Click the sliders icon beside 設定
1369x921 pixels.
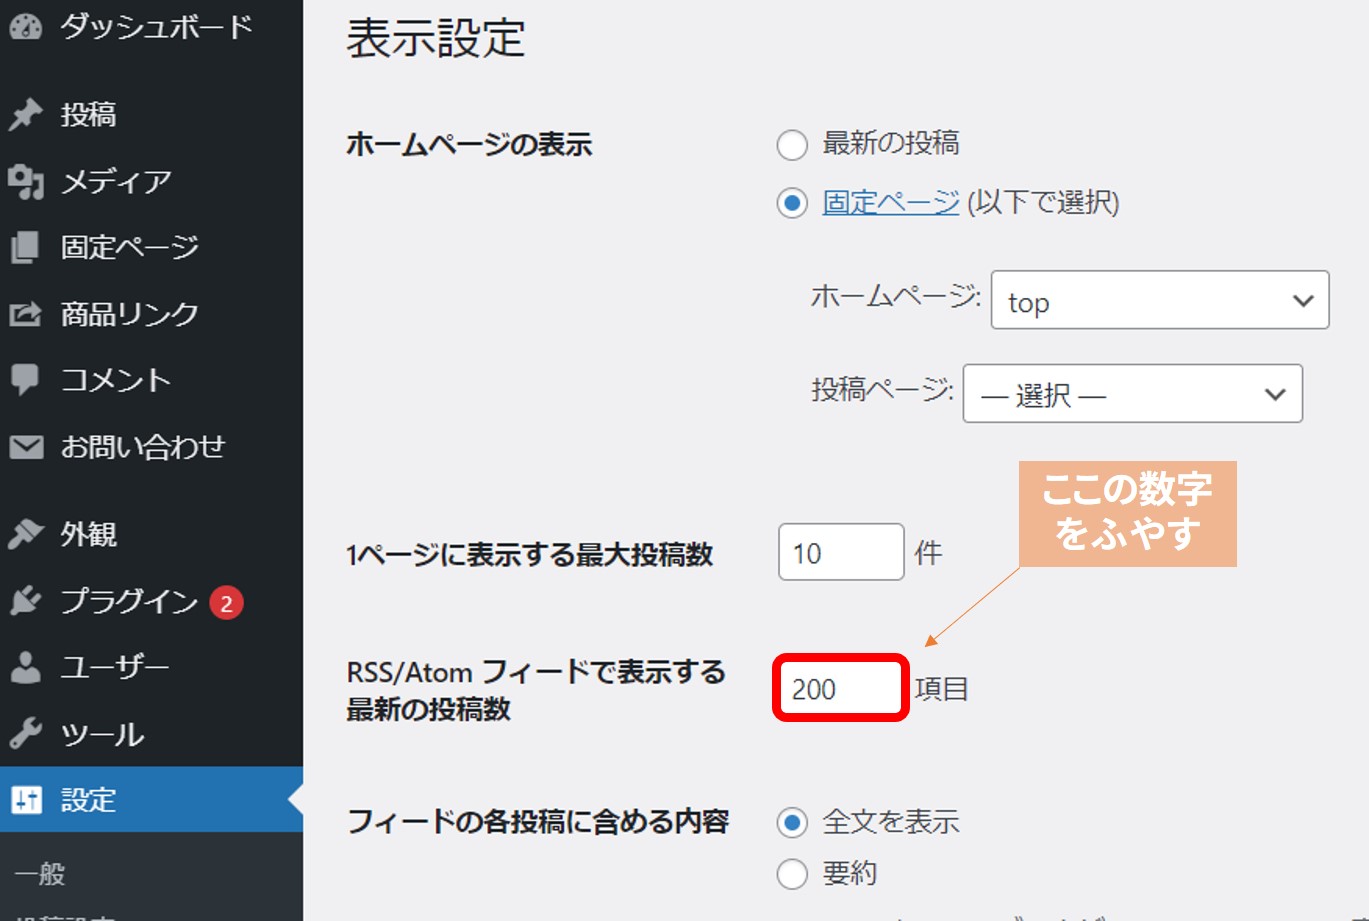pyautogui.click(x=26, y=800)
